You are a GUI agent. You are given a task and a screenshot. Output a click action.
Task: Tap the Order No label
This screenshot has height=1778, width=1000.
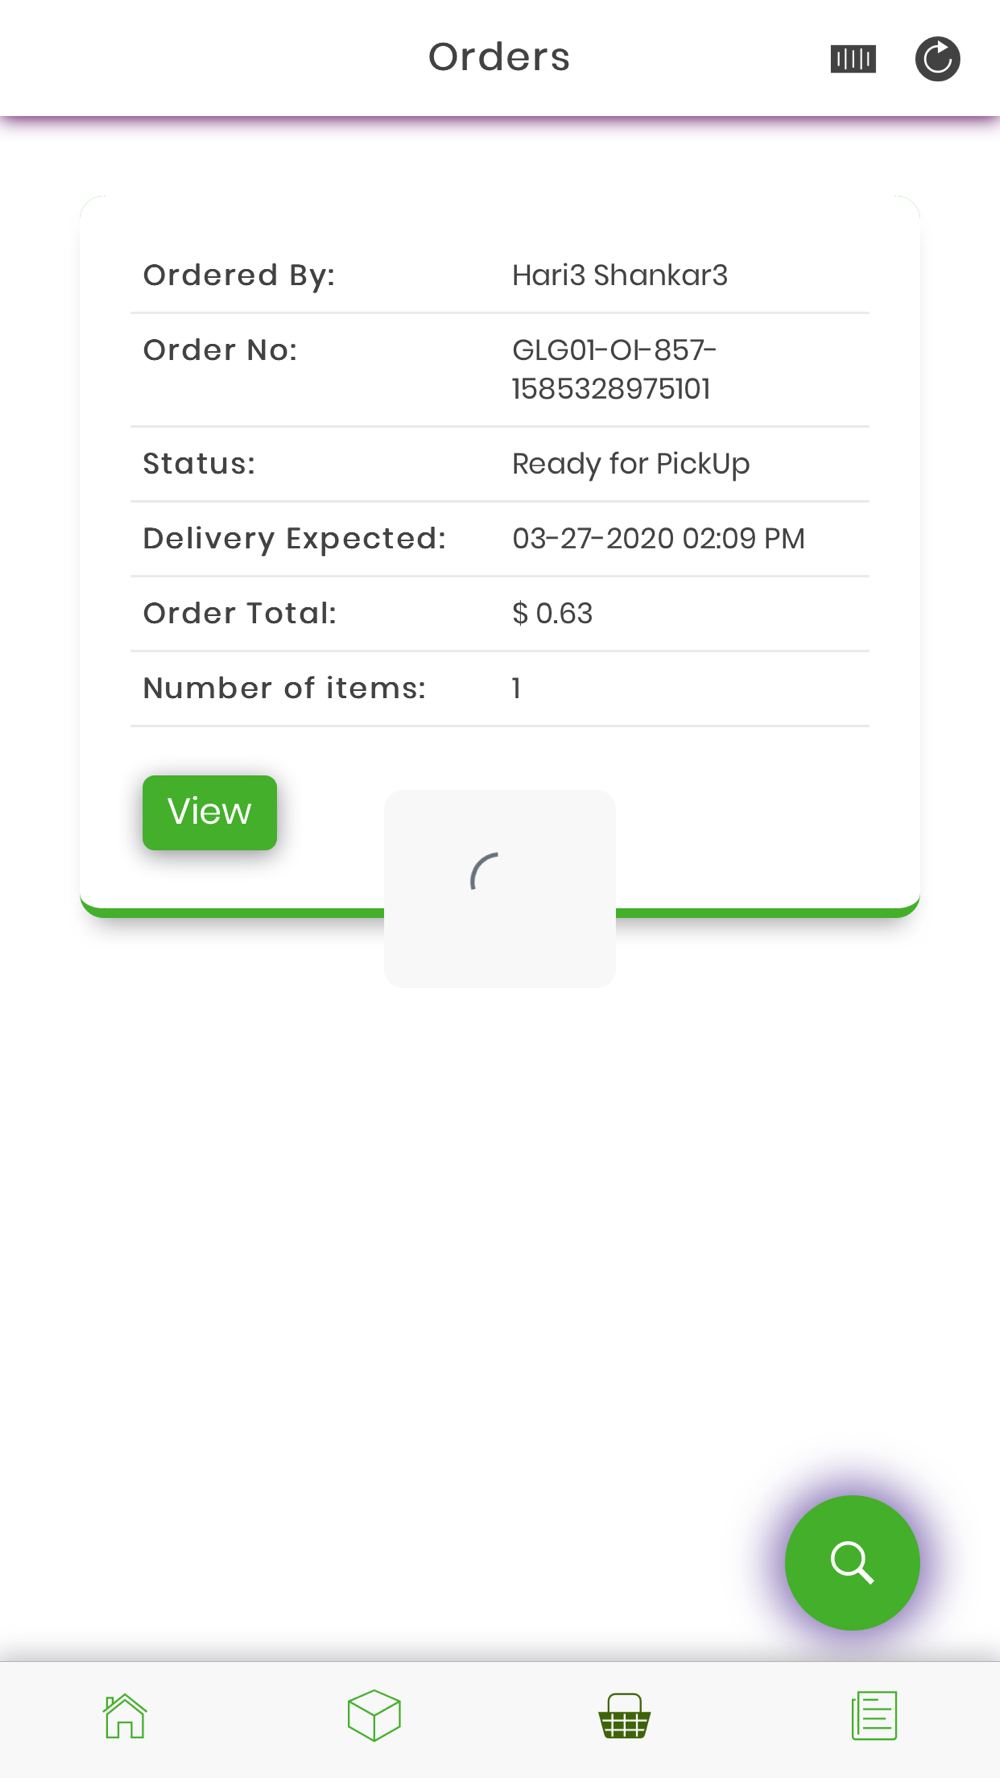tap(220, 350)
